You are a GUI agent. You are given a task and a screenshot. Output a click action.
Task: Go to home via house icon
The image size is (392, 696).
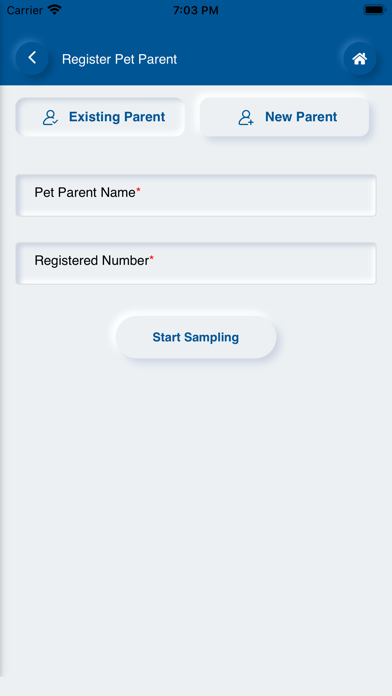360,59
